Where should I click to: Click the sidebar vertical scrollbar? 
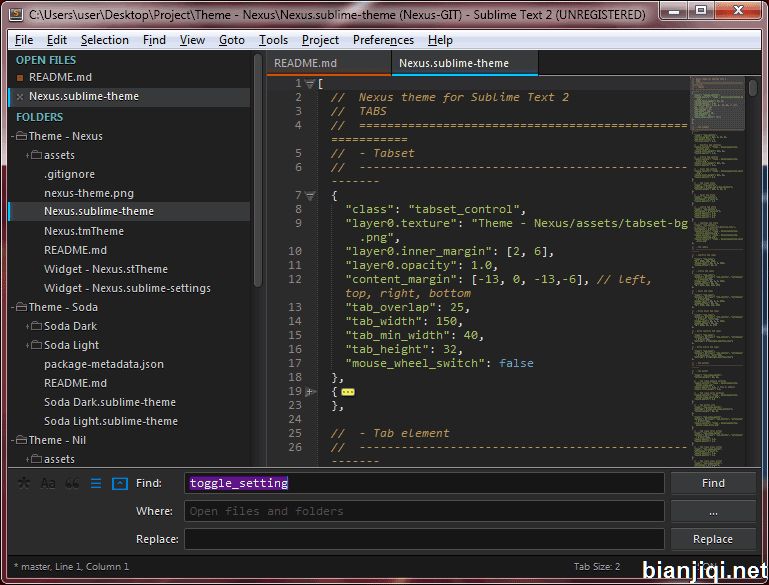tap(258, 170)
